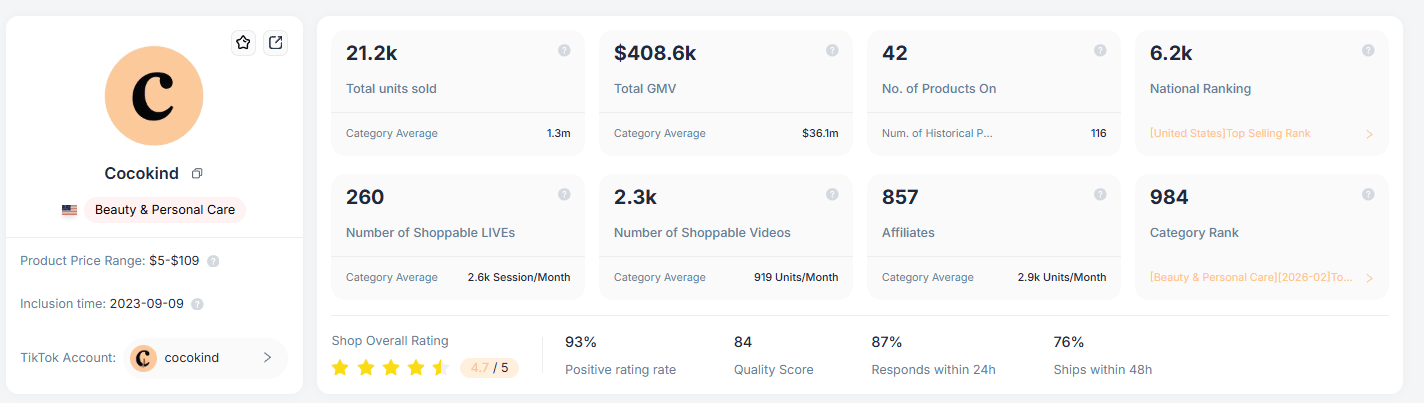Show help for Number of Shoppable Videos

[x=832, y=194]
